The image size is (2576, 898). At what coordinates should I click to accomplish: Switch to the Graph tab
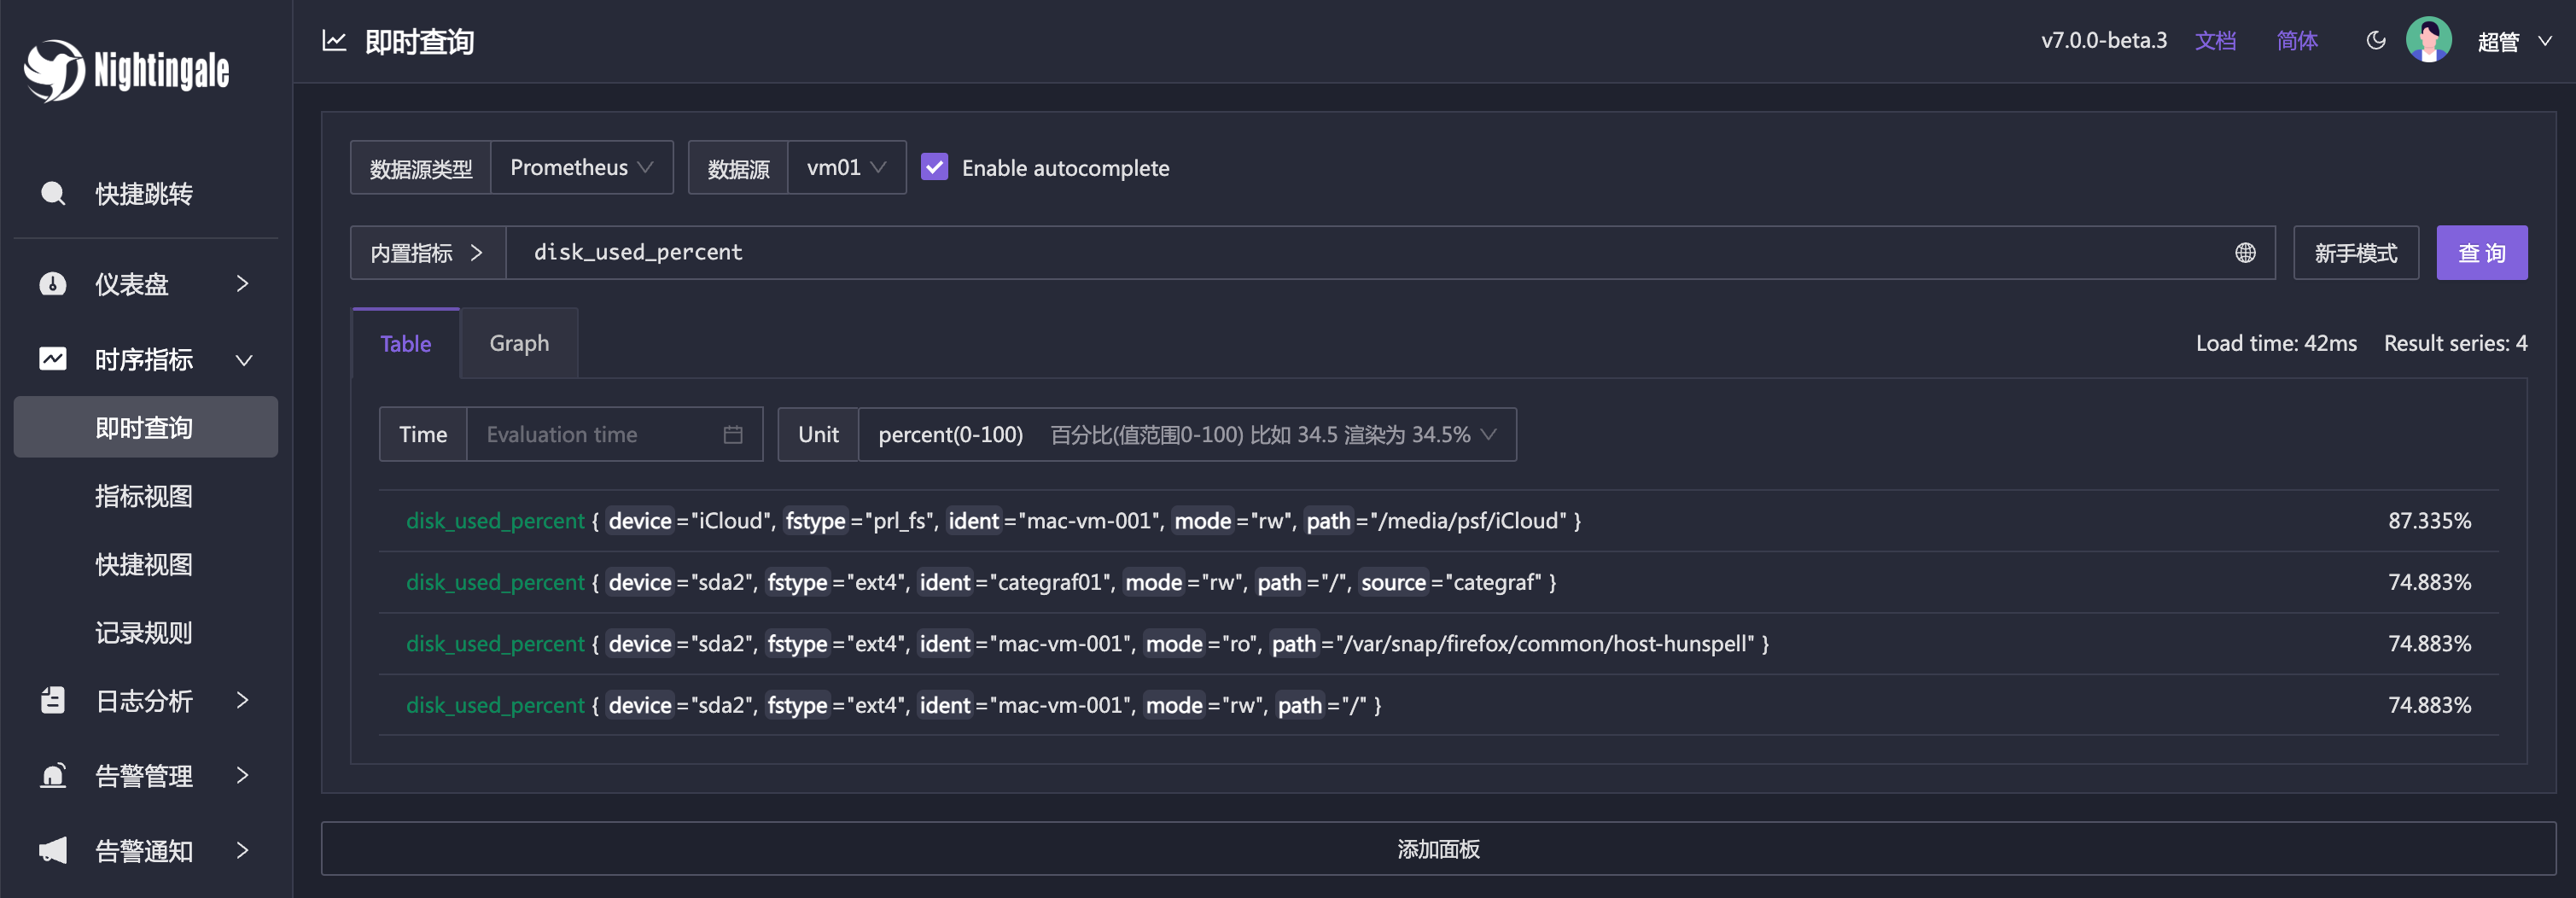[x=518, y=343]
